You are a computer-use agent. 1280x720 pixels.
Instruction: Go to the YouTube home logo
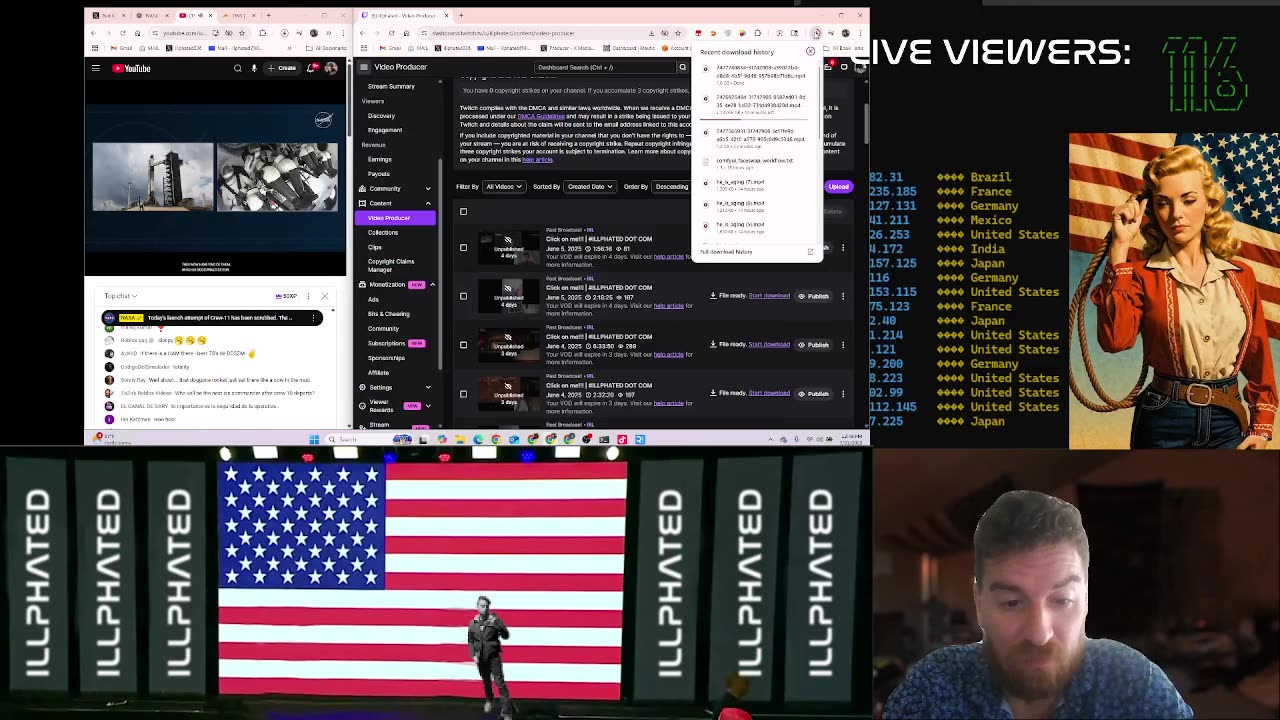131,68
